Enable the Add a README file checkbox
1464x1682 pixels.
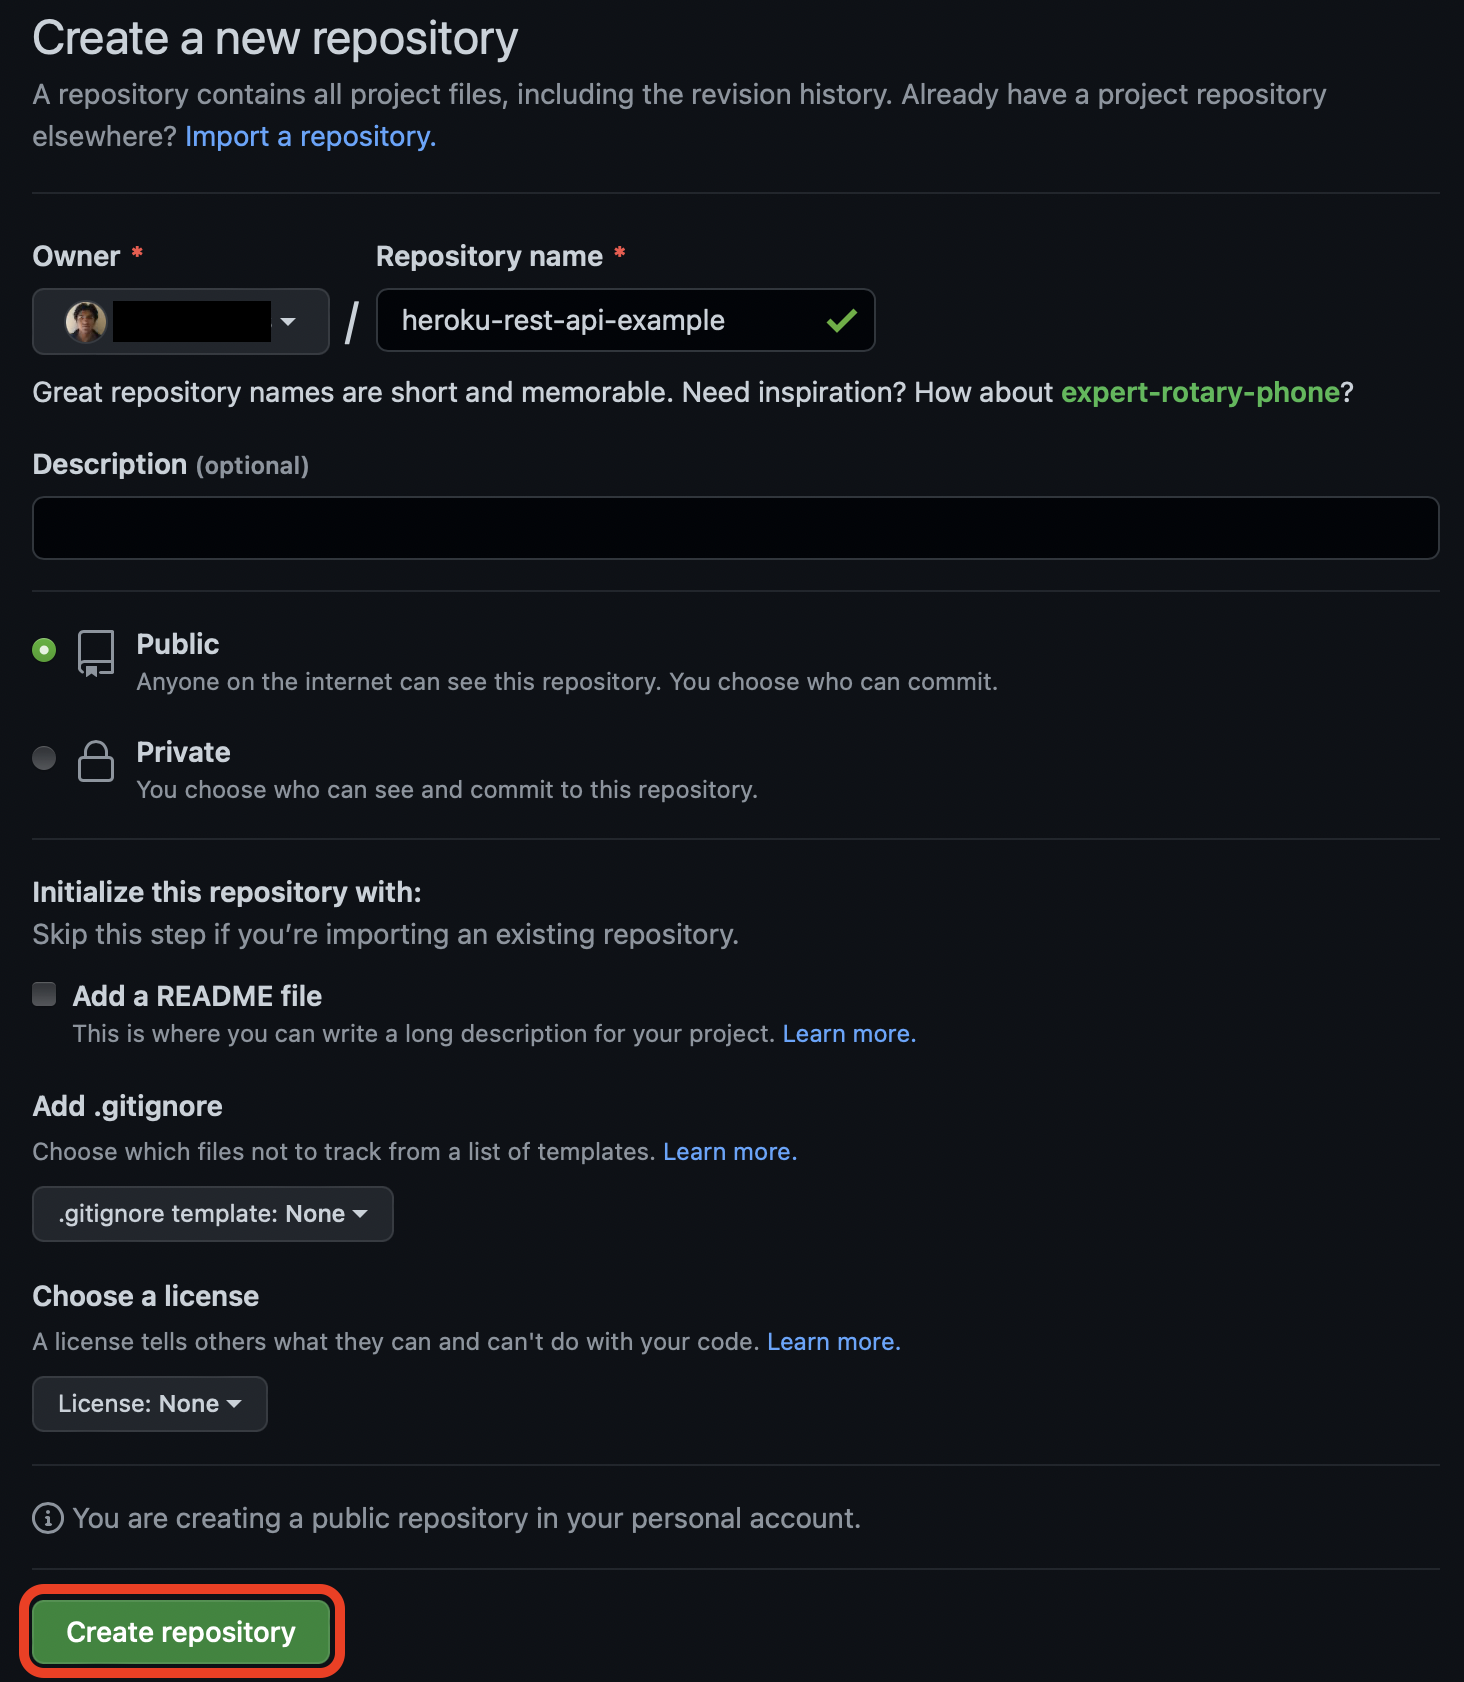[x=44, y=993]
